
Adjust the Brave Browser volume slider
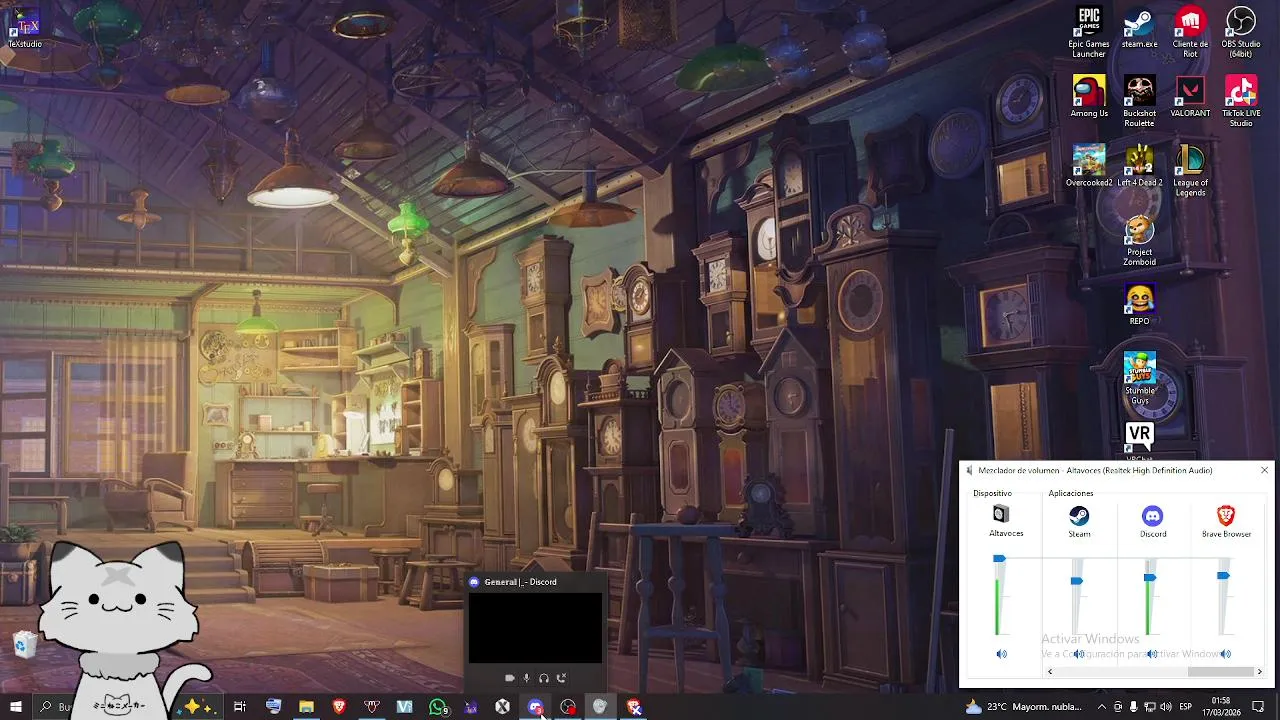tap(1223, 576)
